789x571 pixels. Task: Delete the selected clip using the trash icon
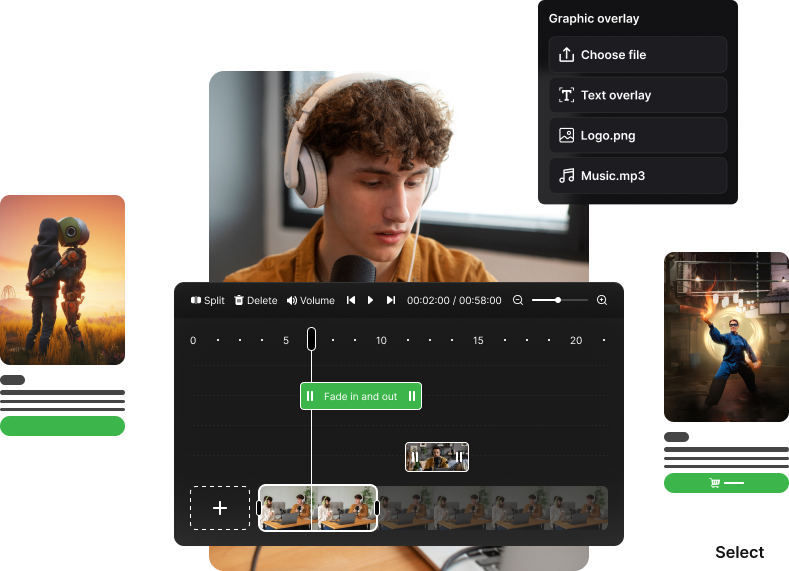click(x=255, y=300)
